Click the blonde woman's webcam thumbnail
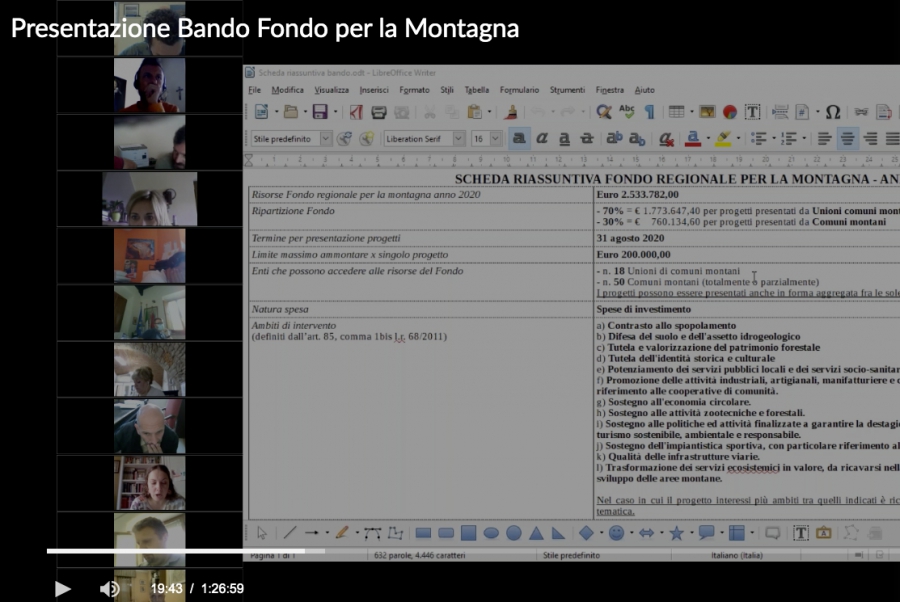Screen dimensions: 900x602 149,199
